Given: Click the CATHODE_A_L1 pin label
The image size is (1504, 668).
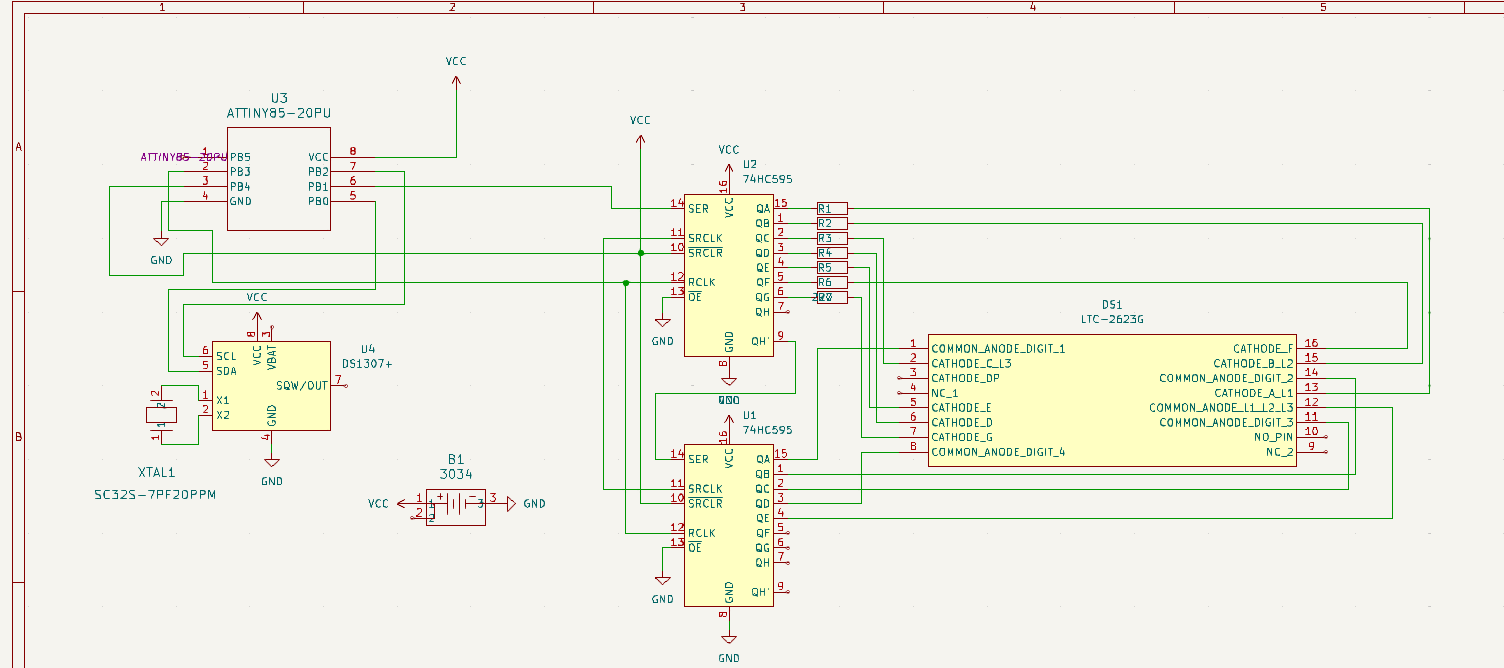Looking at the screenshot, I should [x=1253, y=393].
